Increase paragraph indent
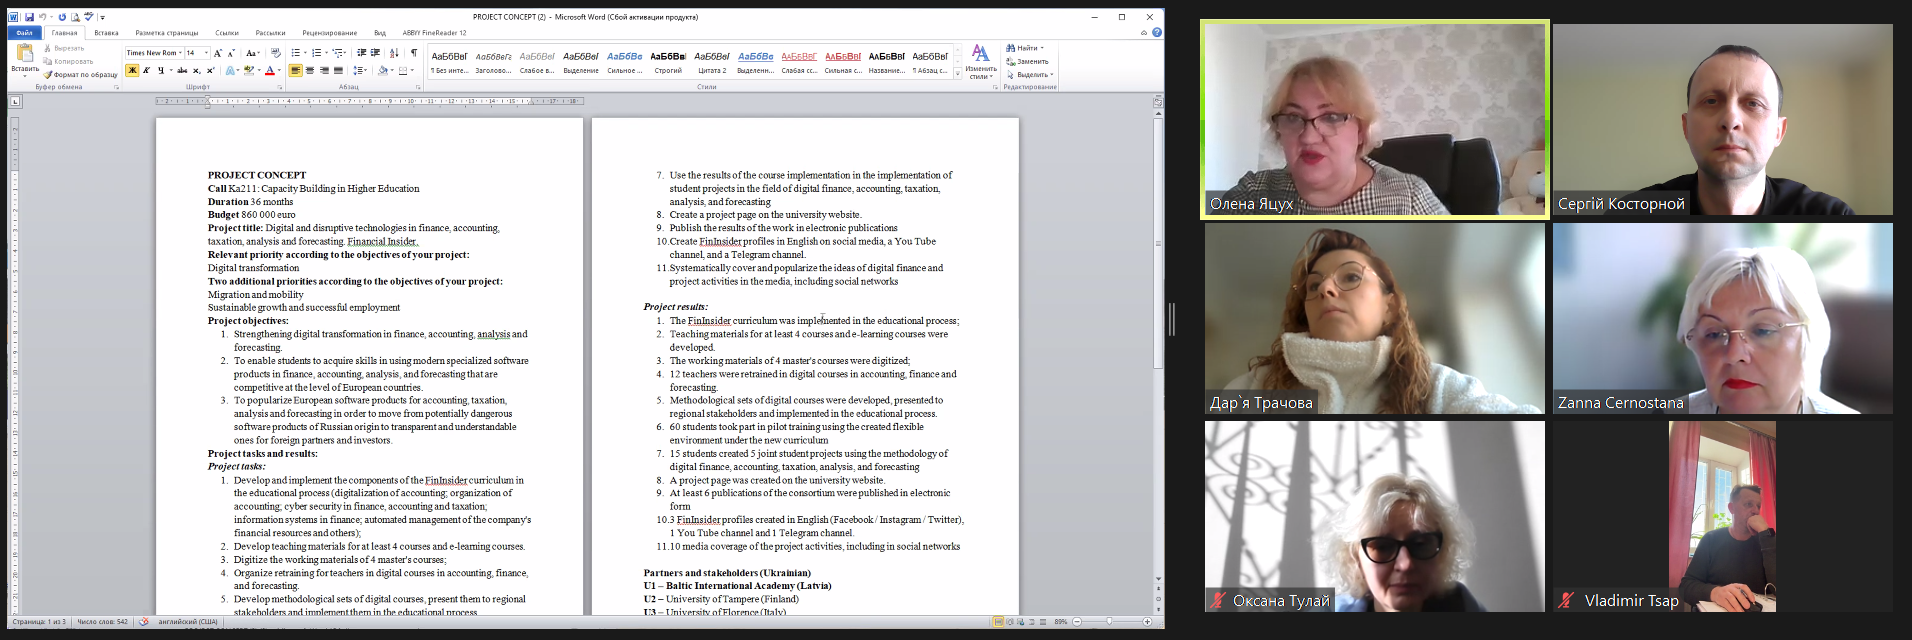1912x640 pixels. click(375, 53)
